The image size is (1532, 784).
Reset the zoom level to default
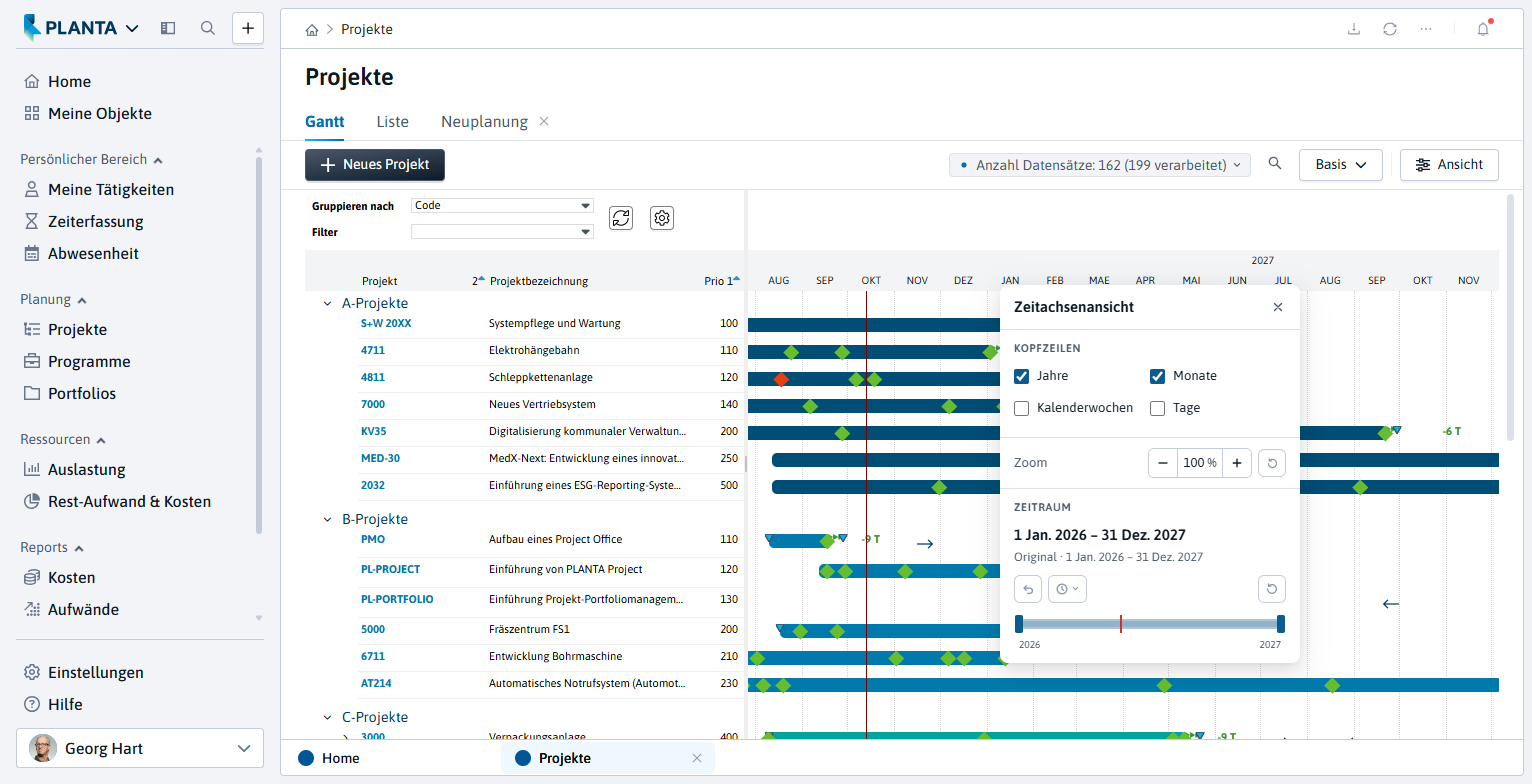coord(1271,463)
